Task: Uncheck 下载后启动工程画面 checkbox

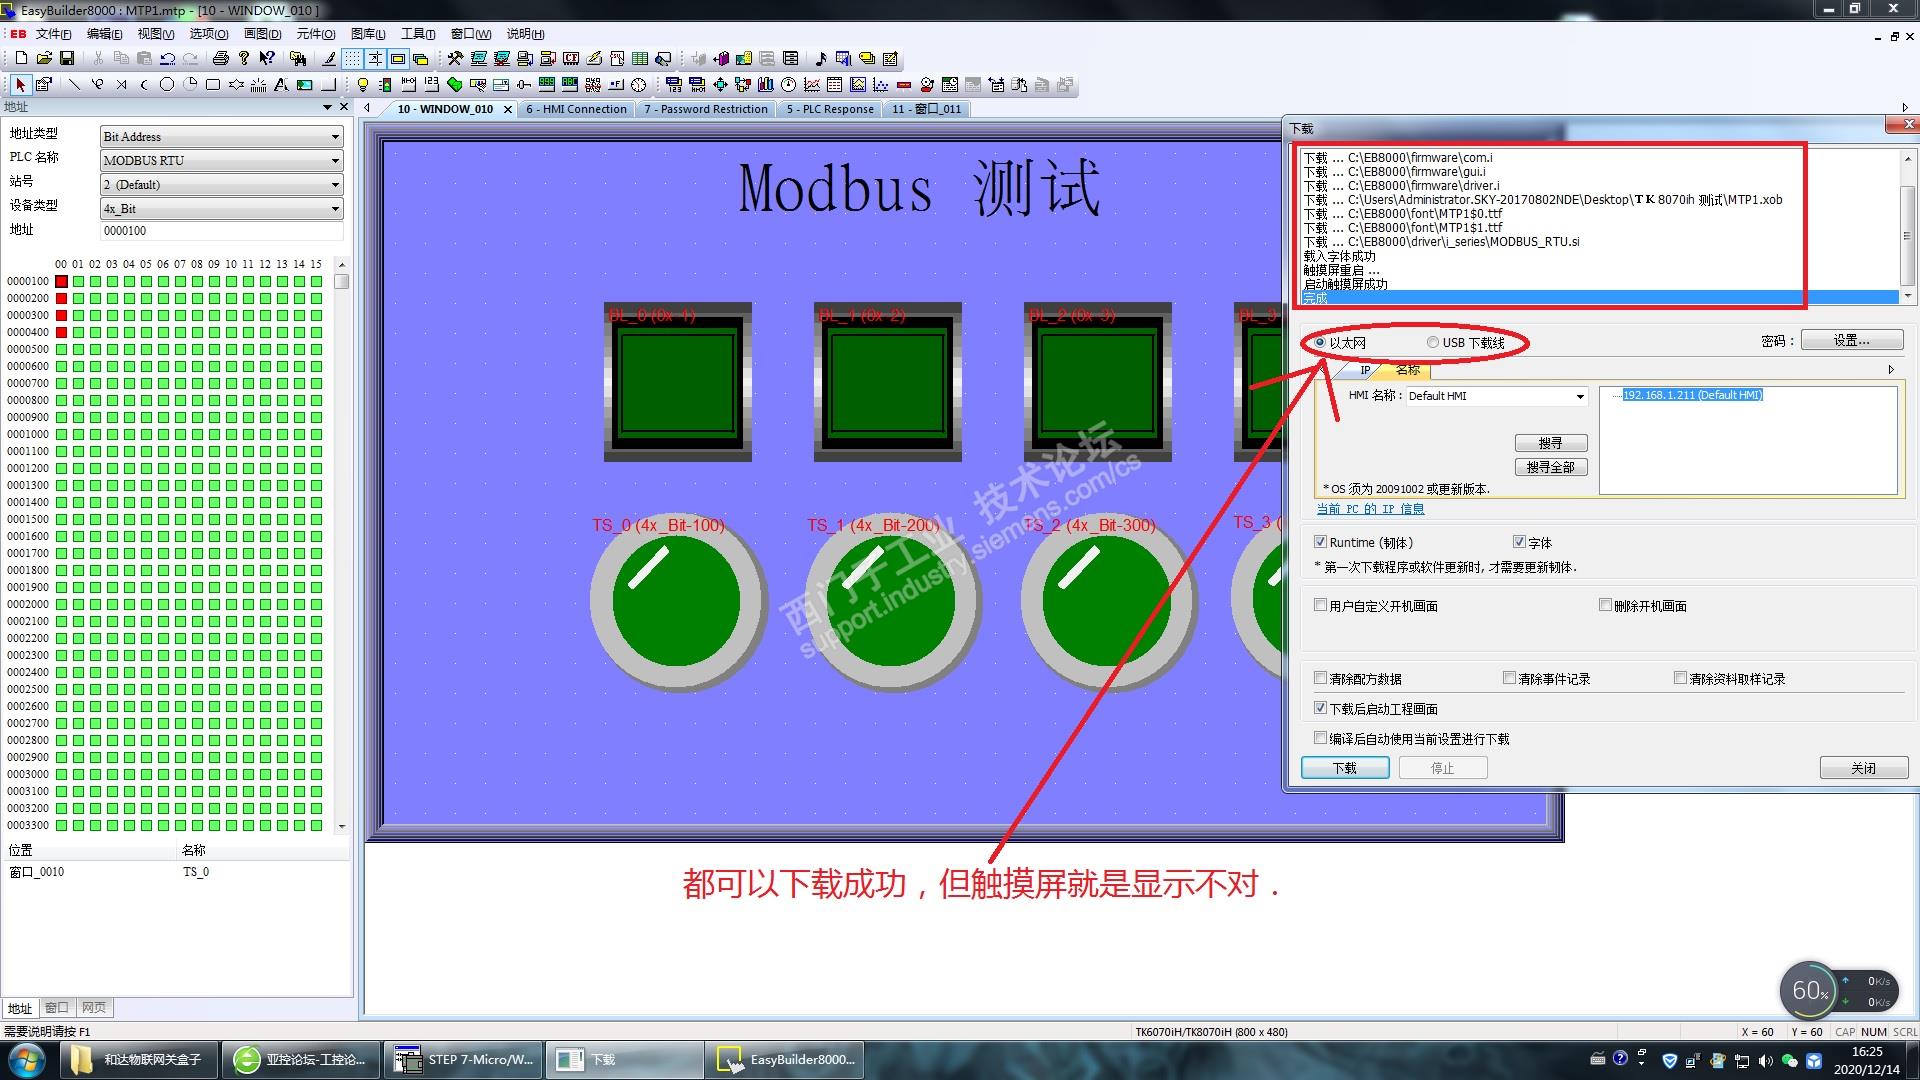Action: [1321, 708]
